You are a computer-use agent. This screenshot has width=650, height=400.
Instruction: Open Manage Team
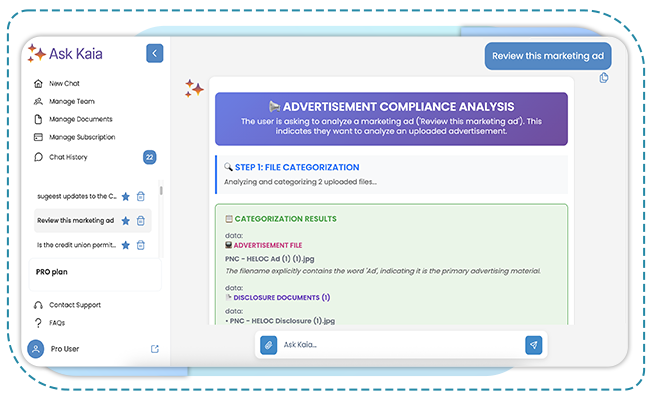click(72, 101)
